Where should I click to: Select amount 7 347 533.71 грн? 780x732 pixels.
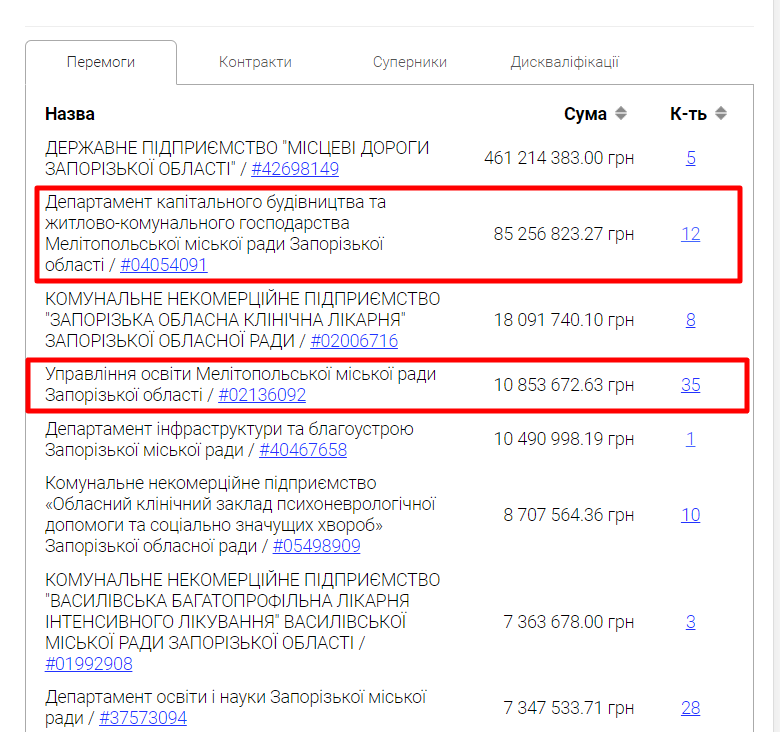click(x=569, y=708)
